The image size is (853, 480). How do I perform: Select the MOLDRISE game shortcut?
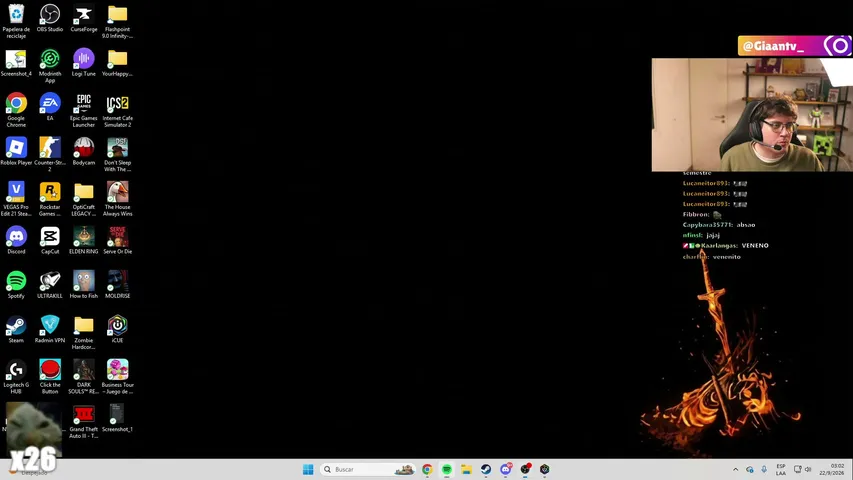[x=118, y=285]
